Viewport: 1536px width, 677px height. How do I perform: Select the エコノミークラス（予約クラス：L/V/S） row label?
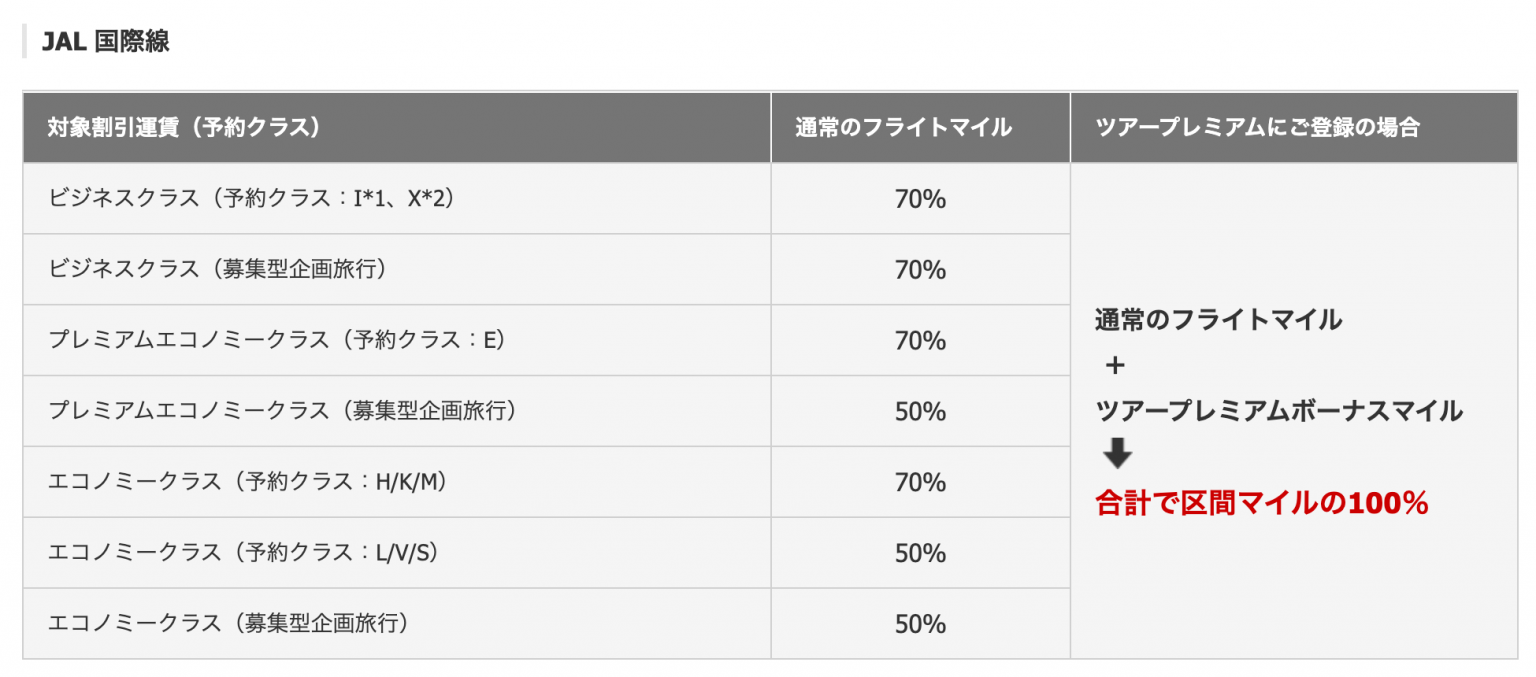pos(243,553)
